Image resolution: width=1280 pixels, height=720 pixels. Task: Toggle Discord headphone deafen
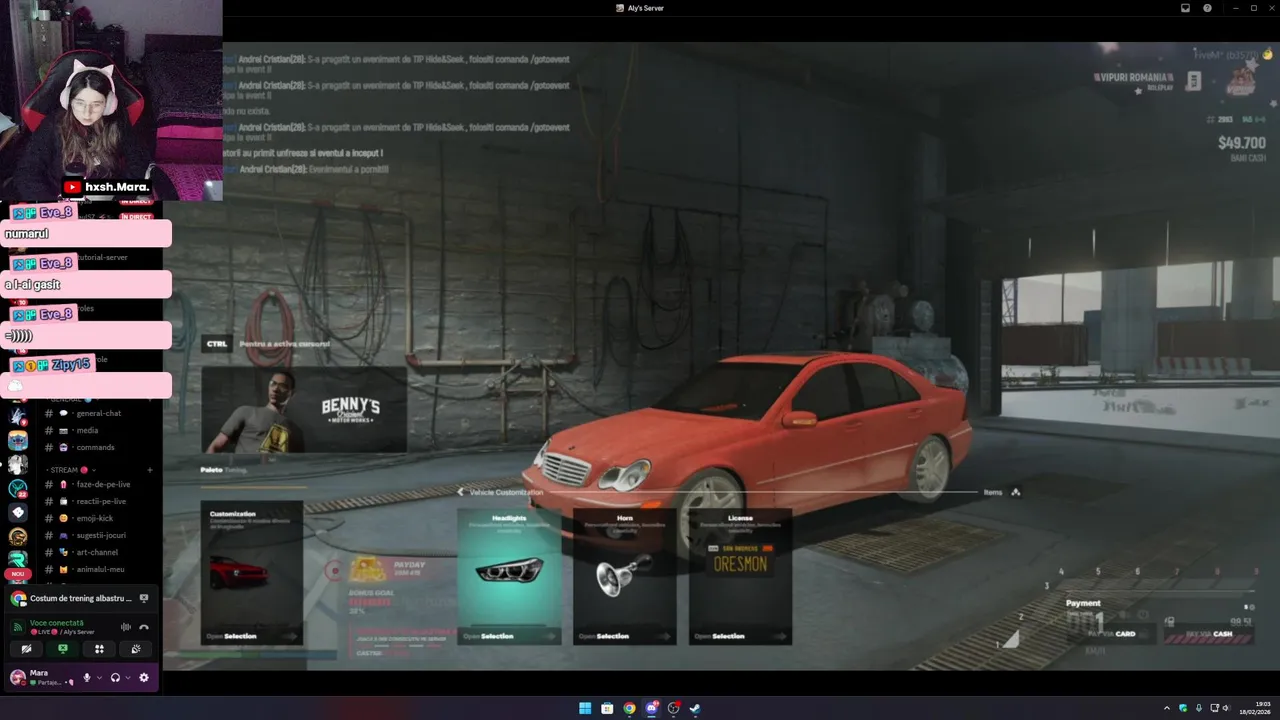click(115, 678)
